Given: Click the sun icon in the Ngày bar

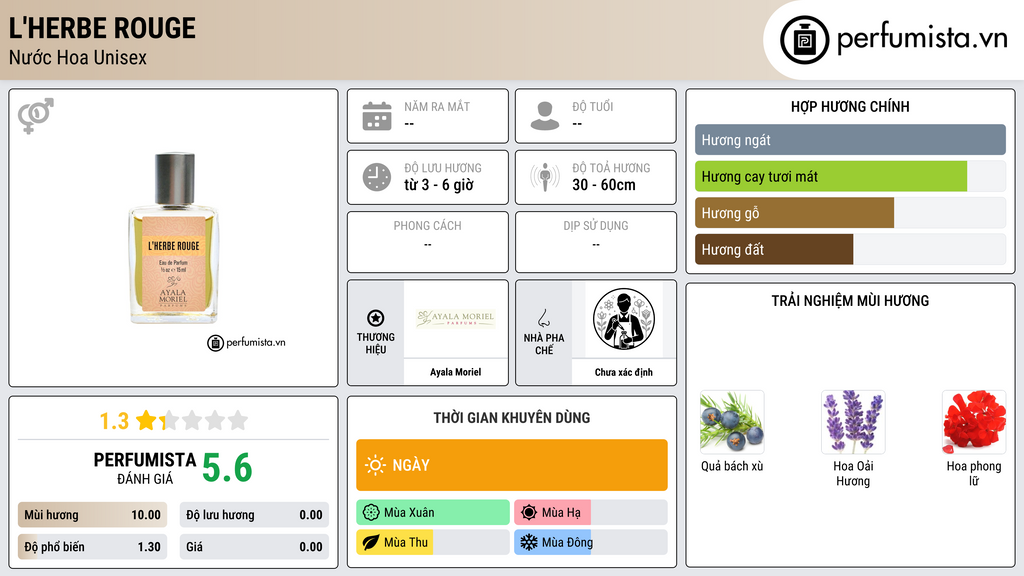Looking at the screenshot, I should pos(375,465).
